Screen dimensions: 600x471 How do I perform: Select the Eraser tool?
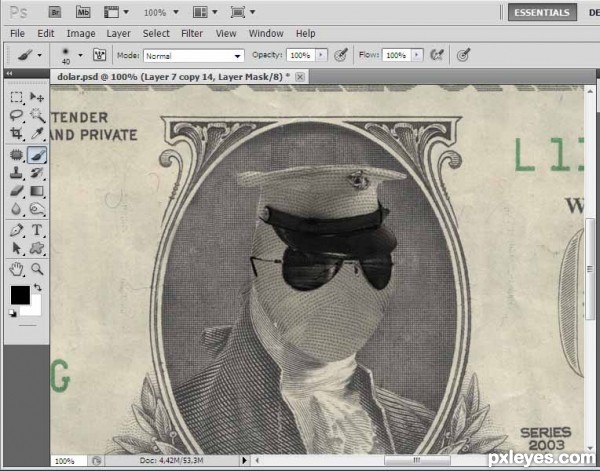[x=16, y=191]
